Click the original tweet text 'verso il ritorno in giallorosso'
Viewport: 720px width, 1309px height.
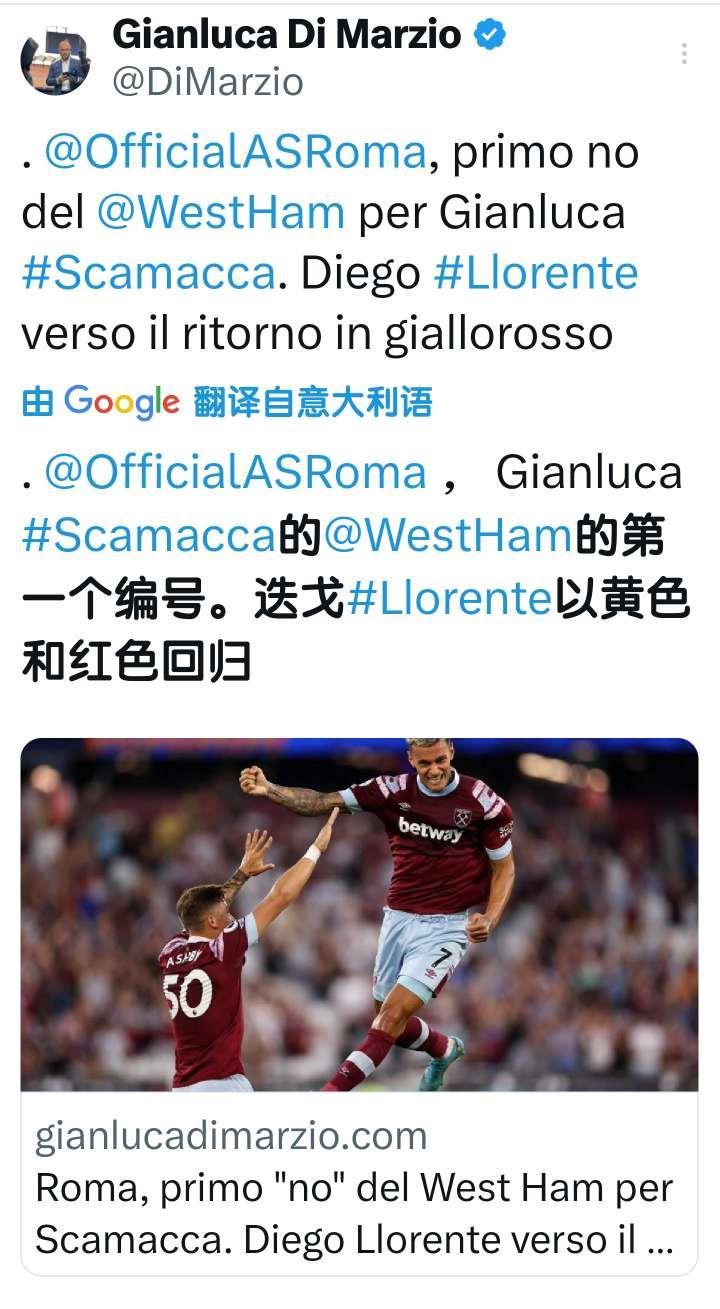click(317, 333)
